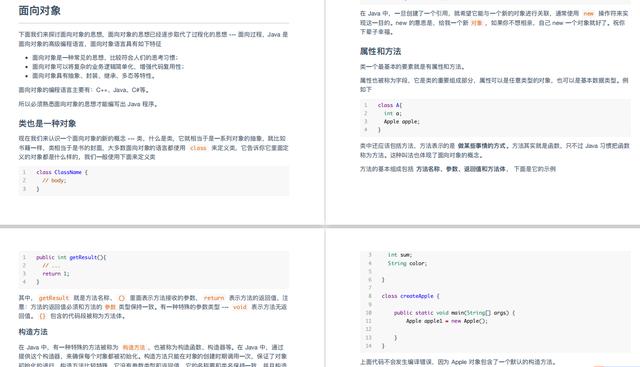Click the bullet about 抽象、封装、继承、多态
Screen dimensions: 640x367
pos(94,76)
